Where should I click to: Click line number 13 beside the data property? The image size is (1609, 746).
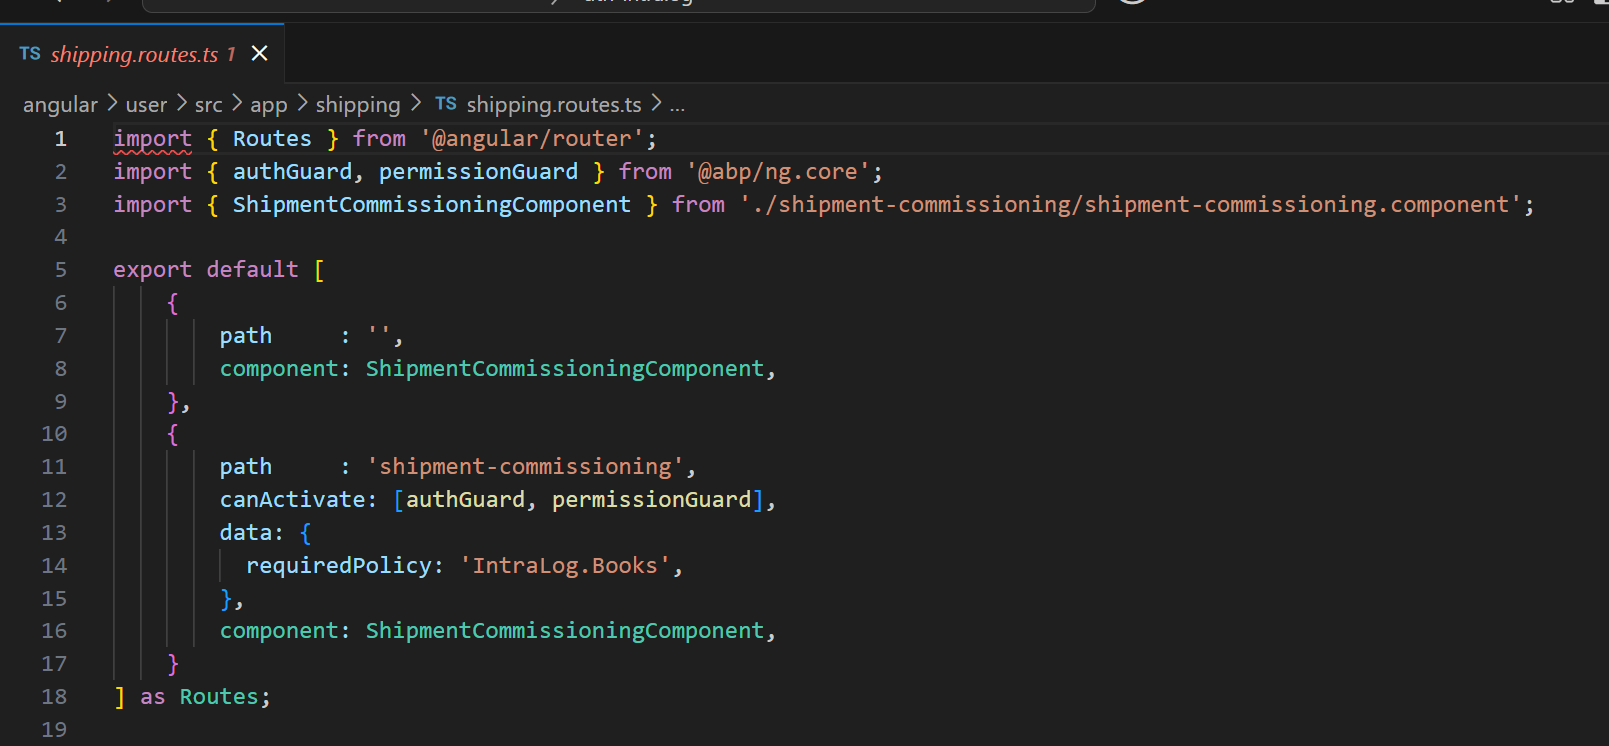pos(54,533)
